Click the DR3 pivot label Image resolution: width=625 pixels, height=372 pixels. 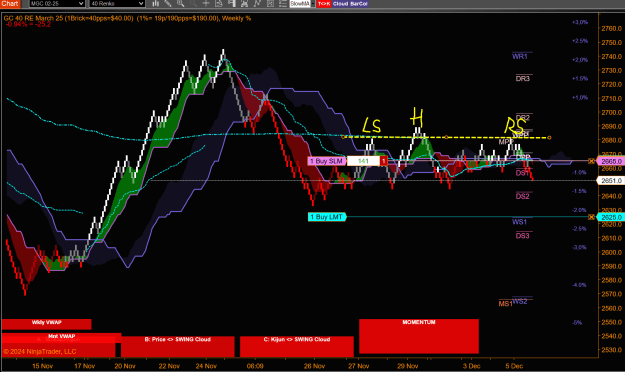coord(523,79)
